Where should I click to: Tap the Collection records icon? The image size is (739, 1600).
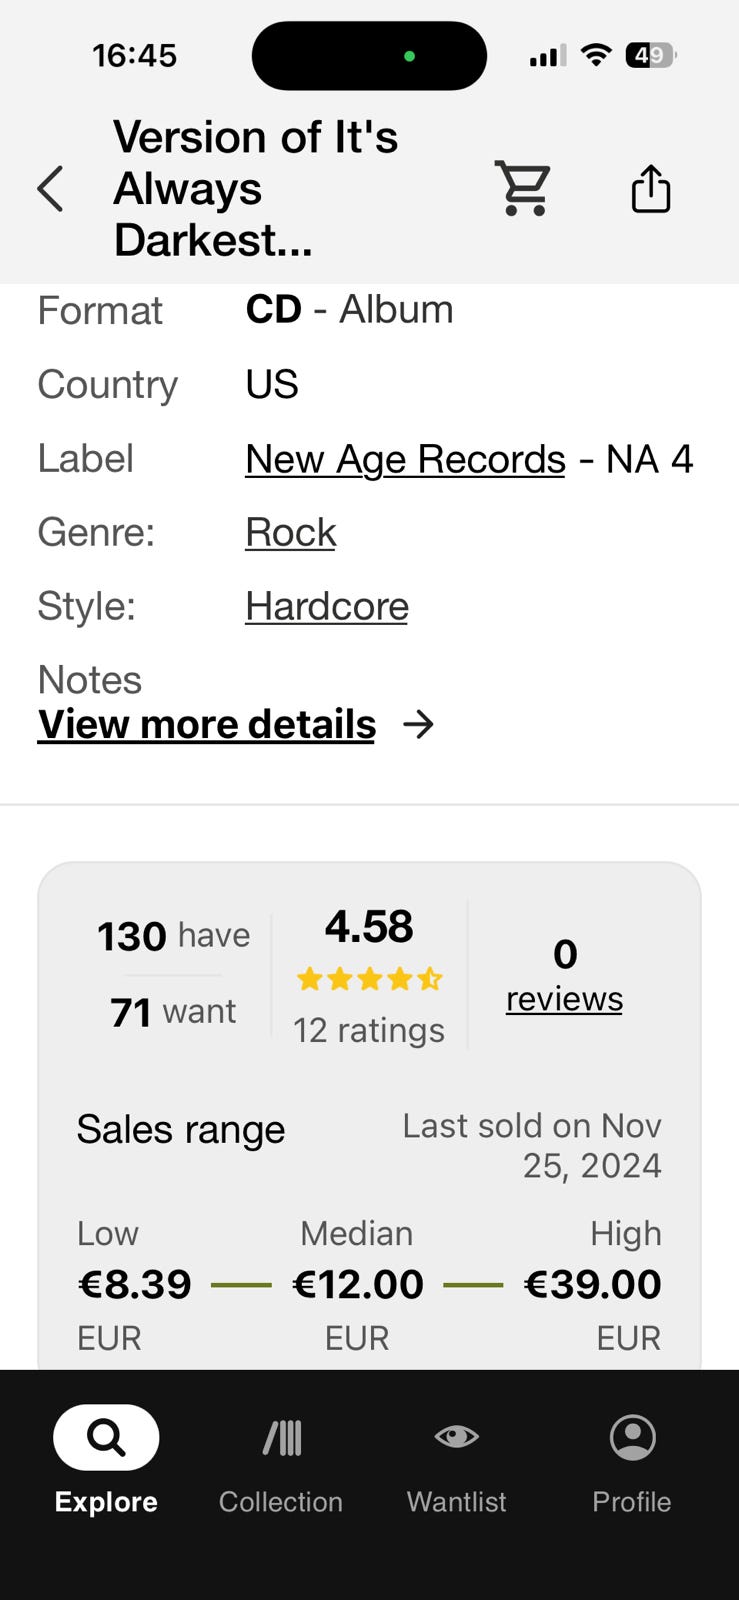coord(281,1437)
